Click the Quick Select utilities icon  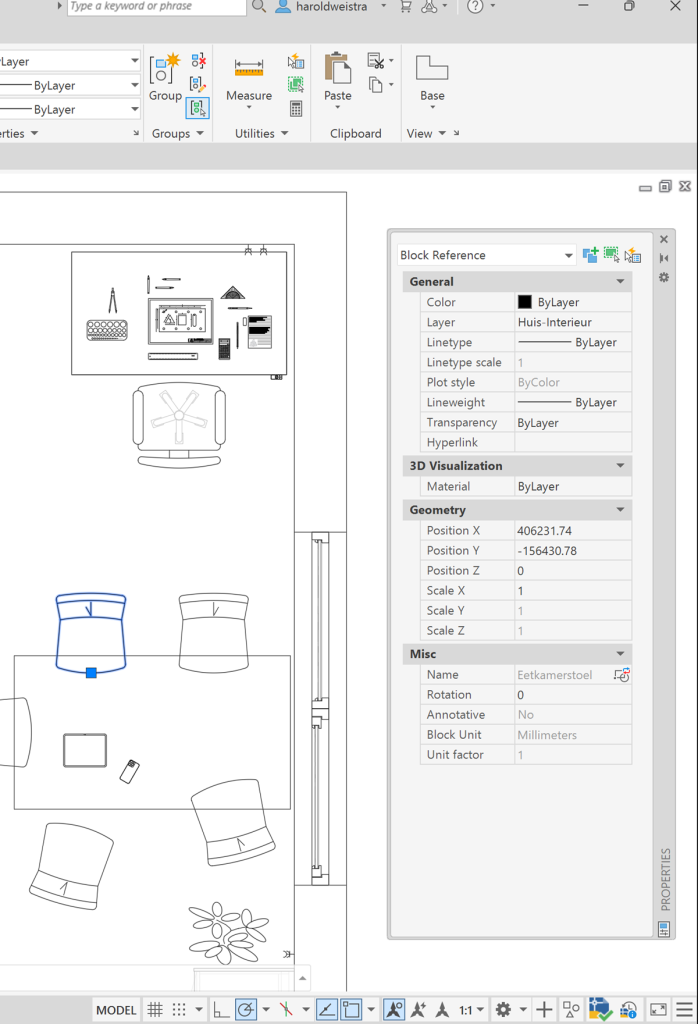(296, 61)
